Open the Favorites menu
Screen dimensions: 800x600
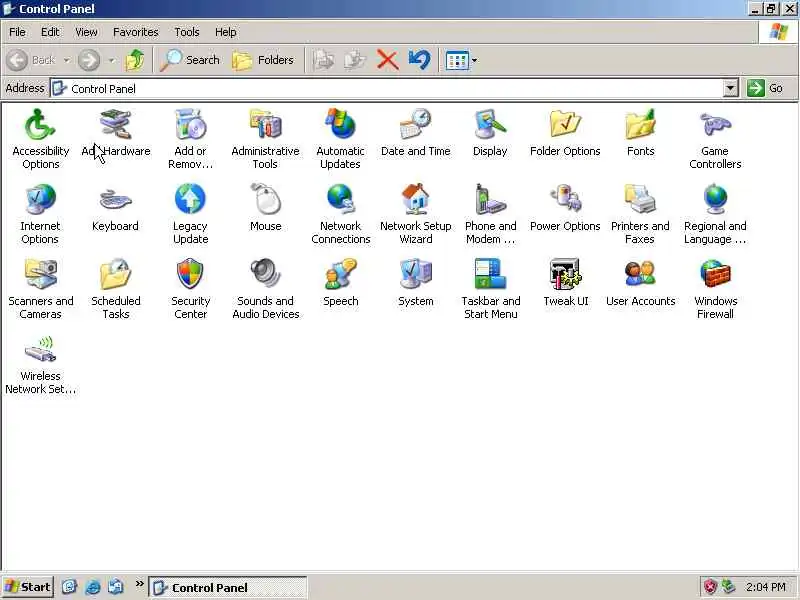pos(136,32)
